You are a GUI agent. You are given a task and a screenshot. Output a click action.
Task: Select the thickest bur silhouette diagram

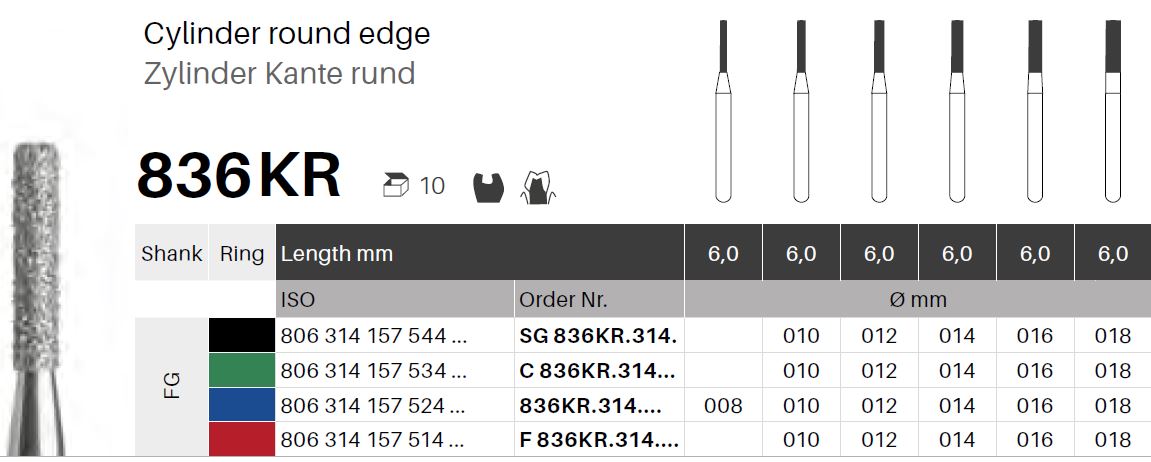1113,111
